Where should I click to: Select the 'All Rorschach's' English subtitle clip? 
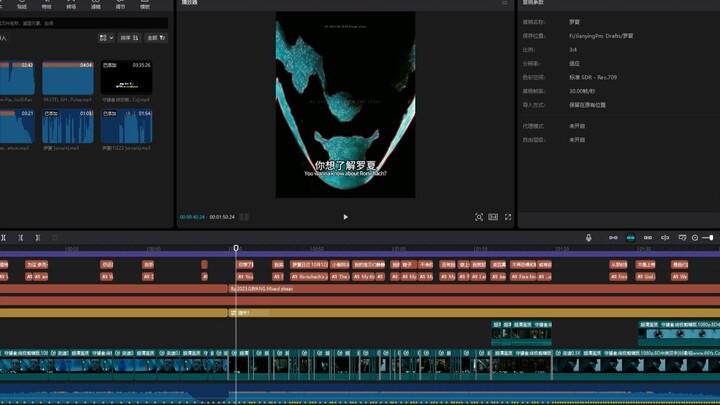(x=309, y=276)
